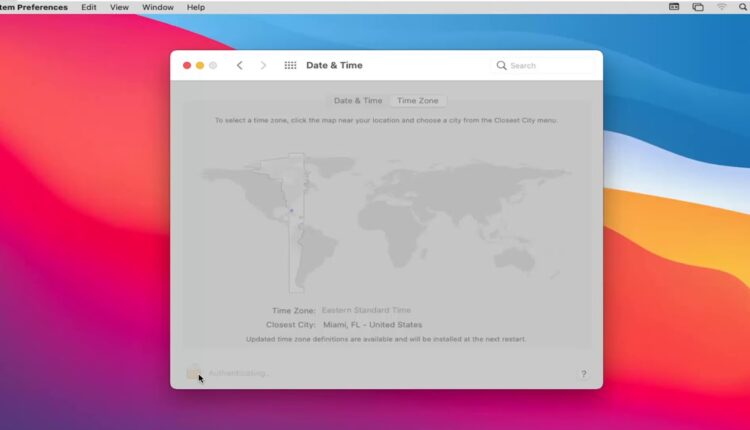
Task: Click Eastern Standard Time zone value
Action: coord(366,310)
